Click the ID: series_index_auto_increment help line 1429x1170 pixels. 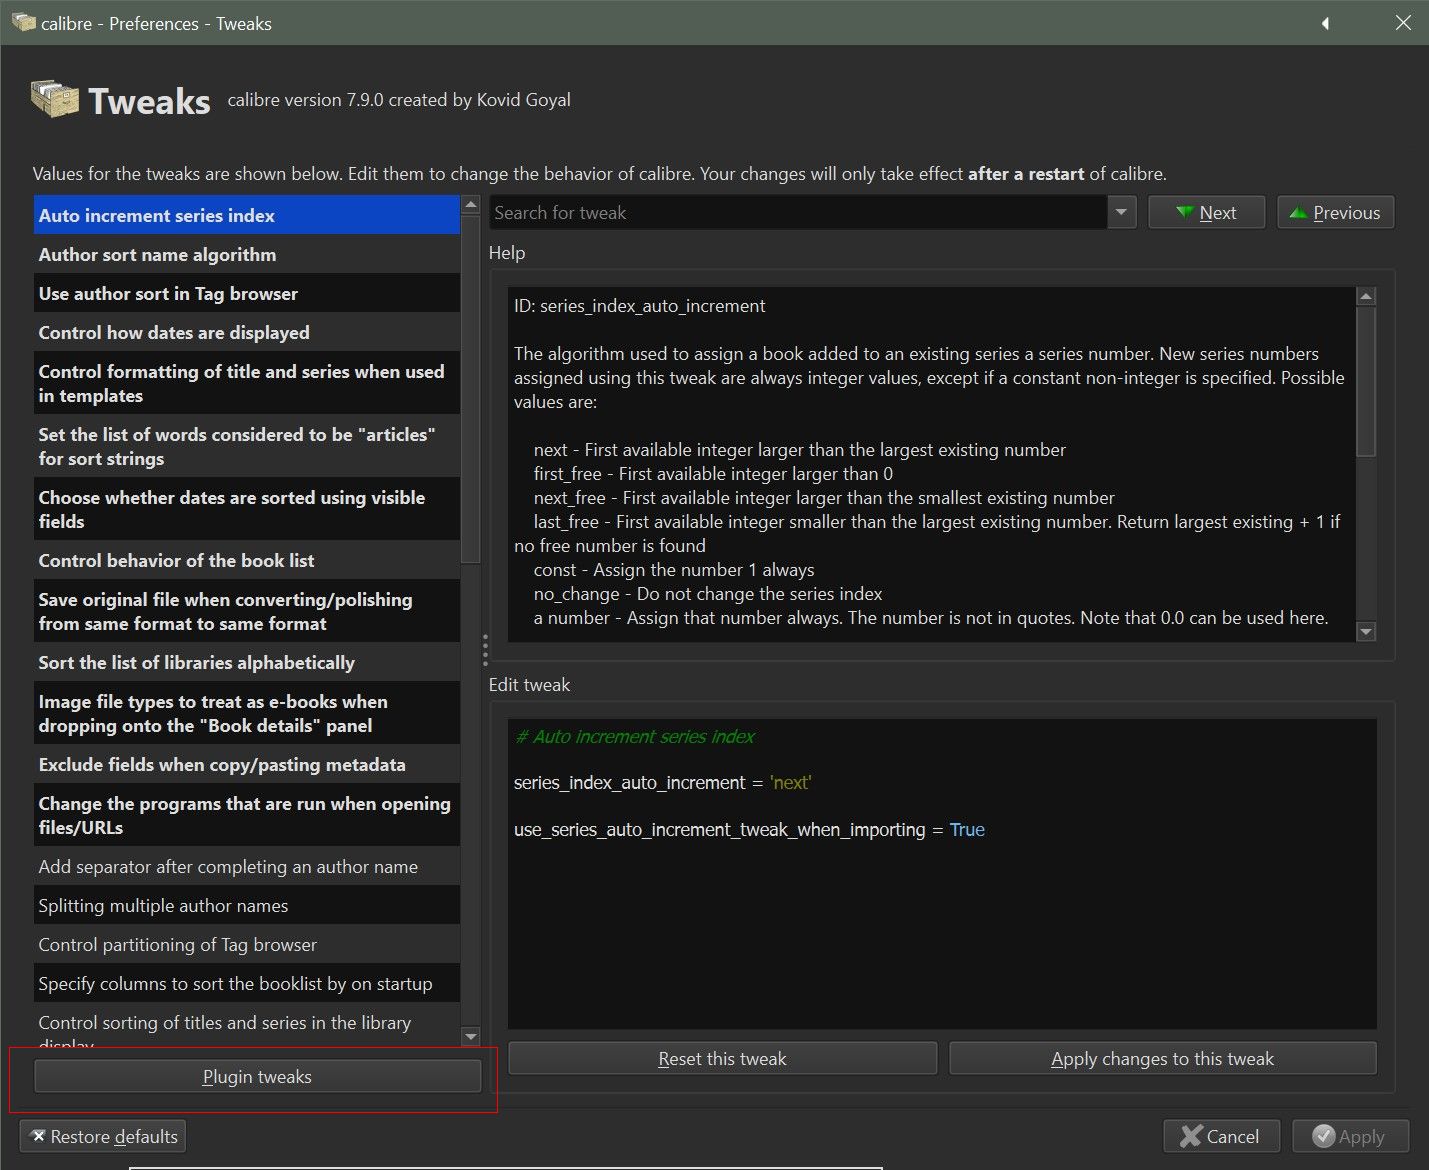(639, 305)
